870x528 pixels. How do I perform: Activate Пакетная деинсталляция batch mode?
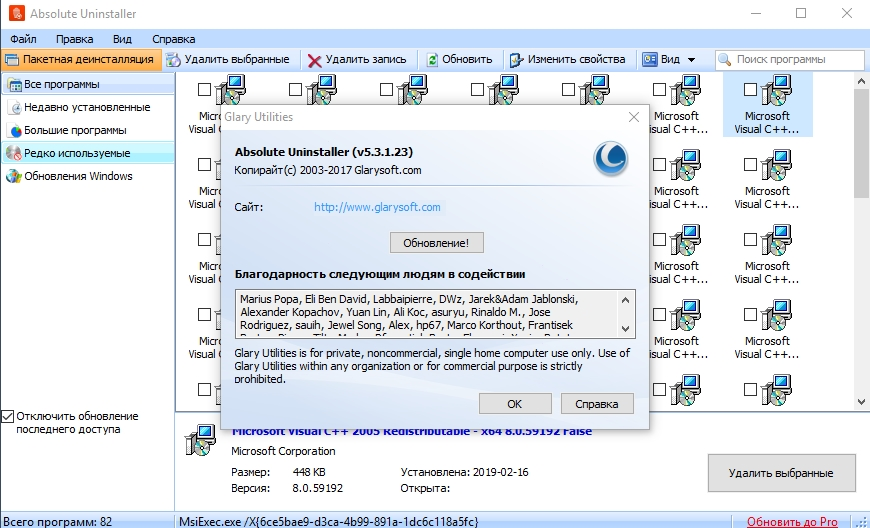coord(81,59)
